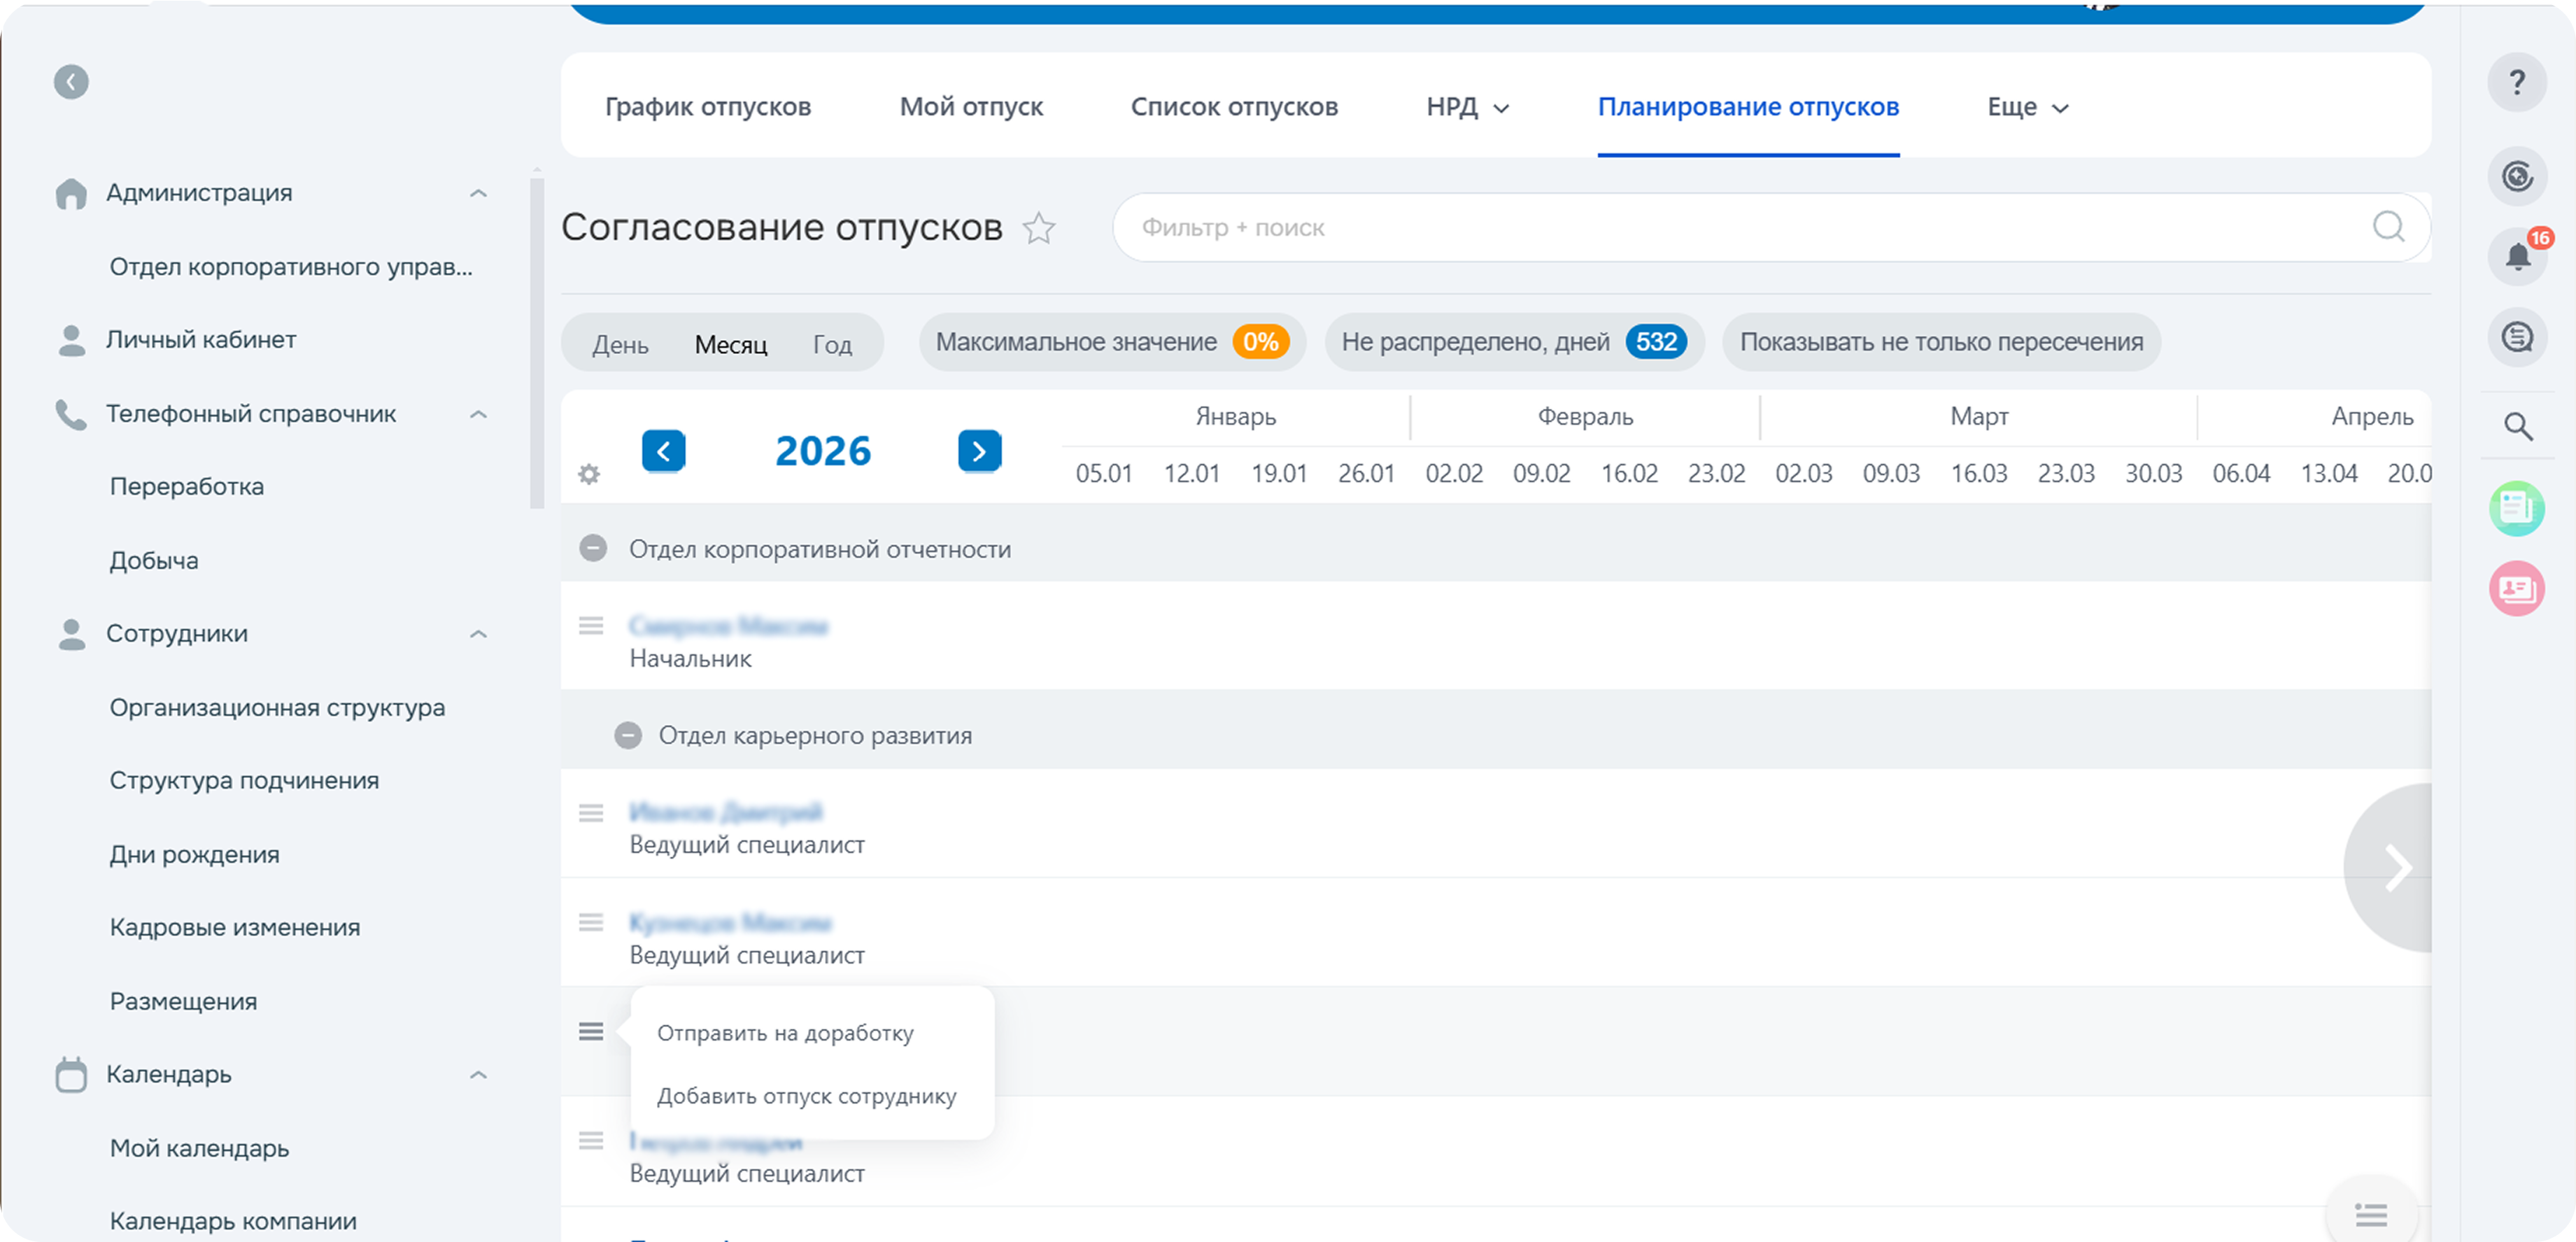Go forward to next year with arrow button
The image size is (2576, 1242).
pyautogui.click(x=980, y=451)
